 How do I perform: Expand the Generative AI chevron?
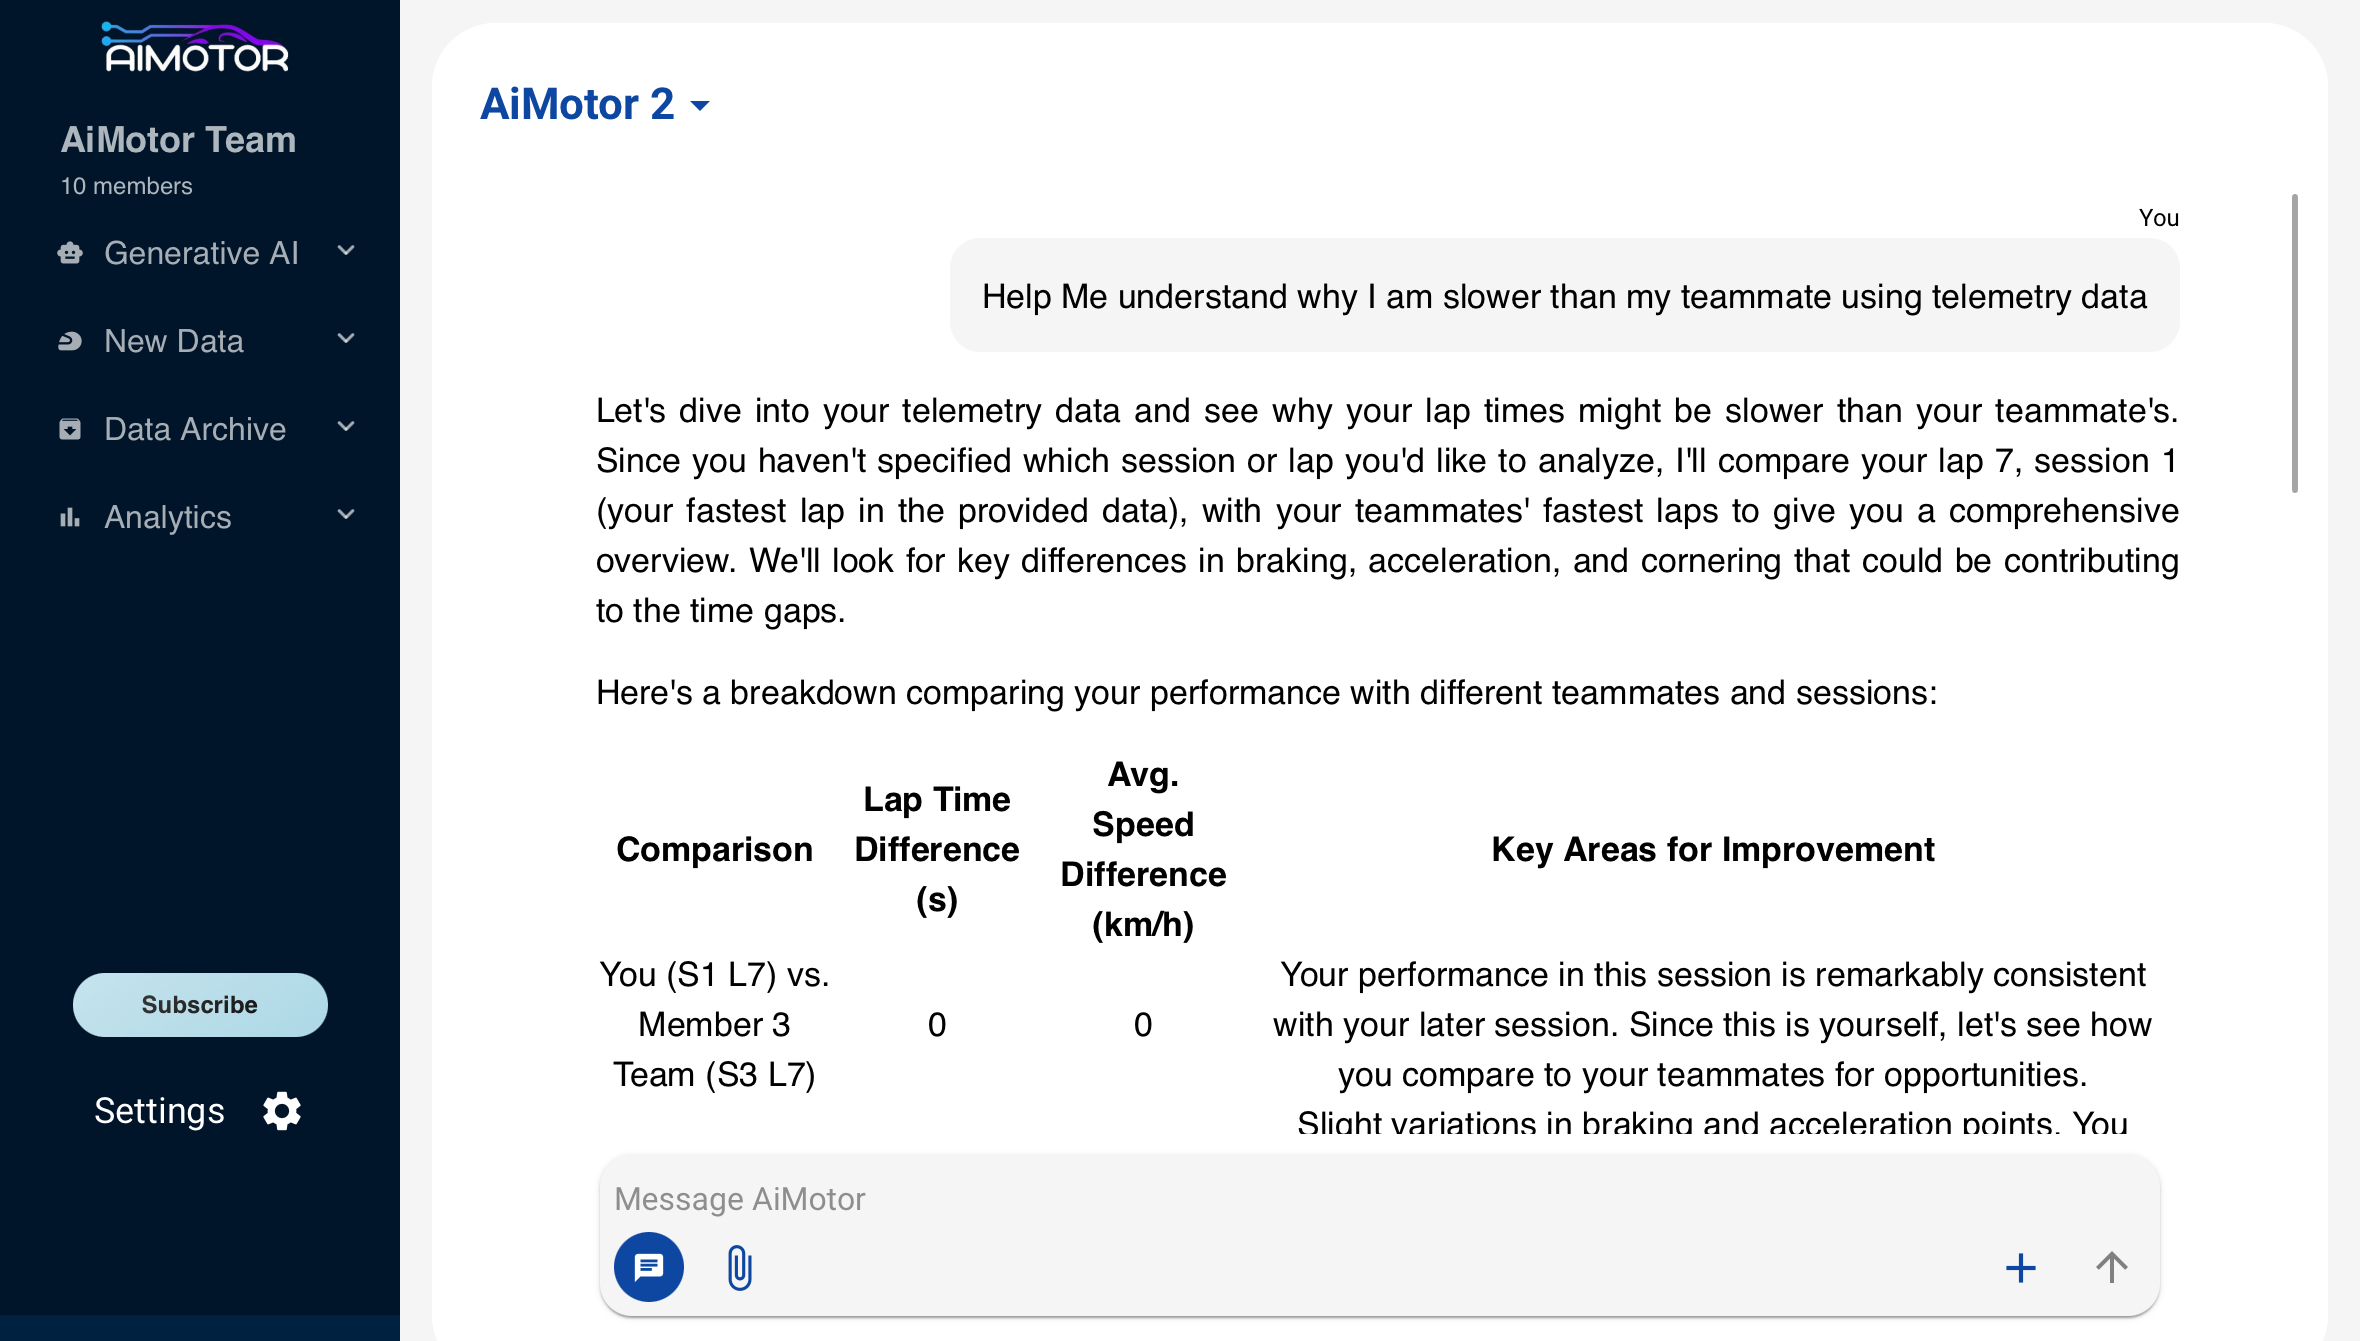[x=346, y=251]
